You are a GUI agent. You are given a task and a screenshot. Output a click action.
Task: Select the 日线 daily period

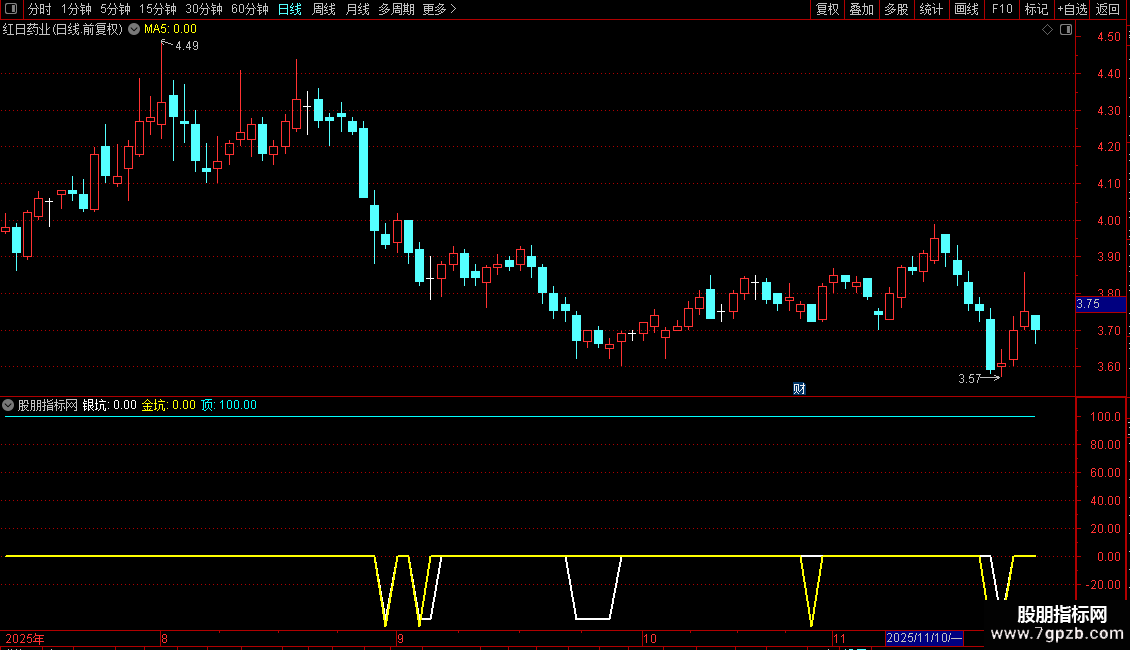290,9
